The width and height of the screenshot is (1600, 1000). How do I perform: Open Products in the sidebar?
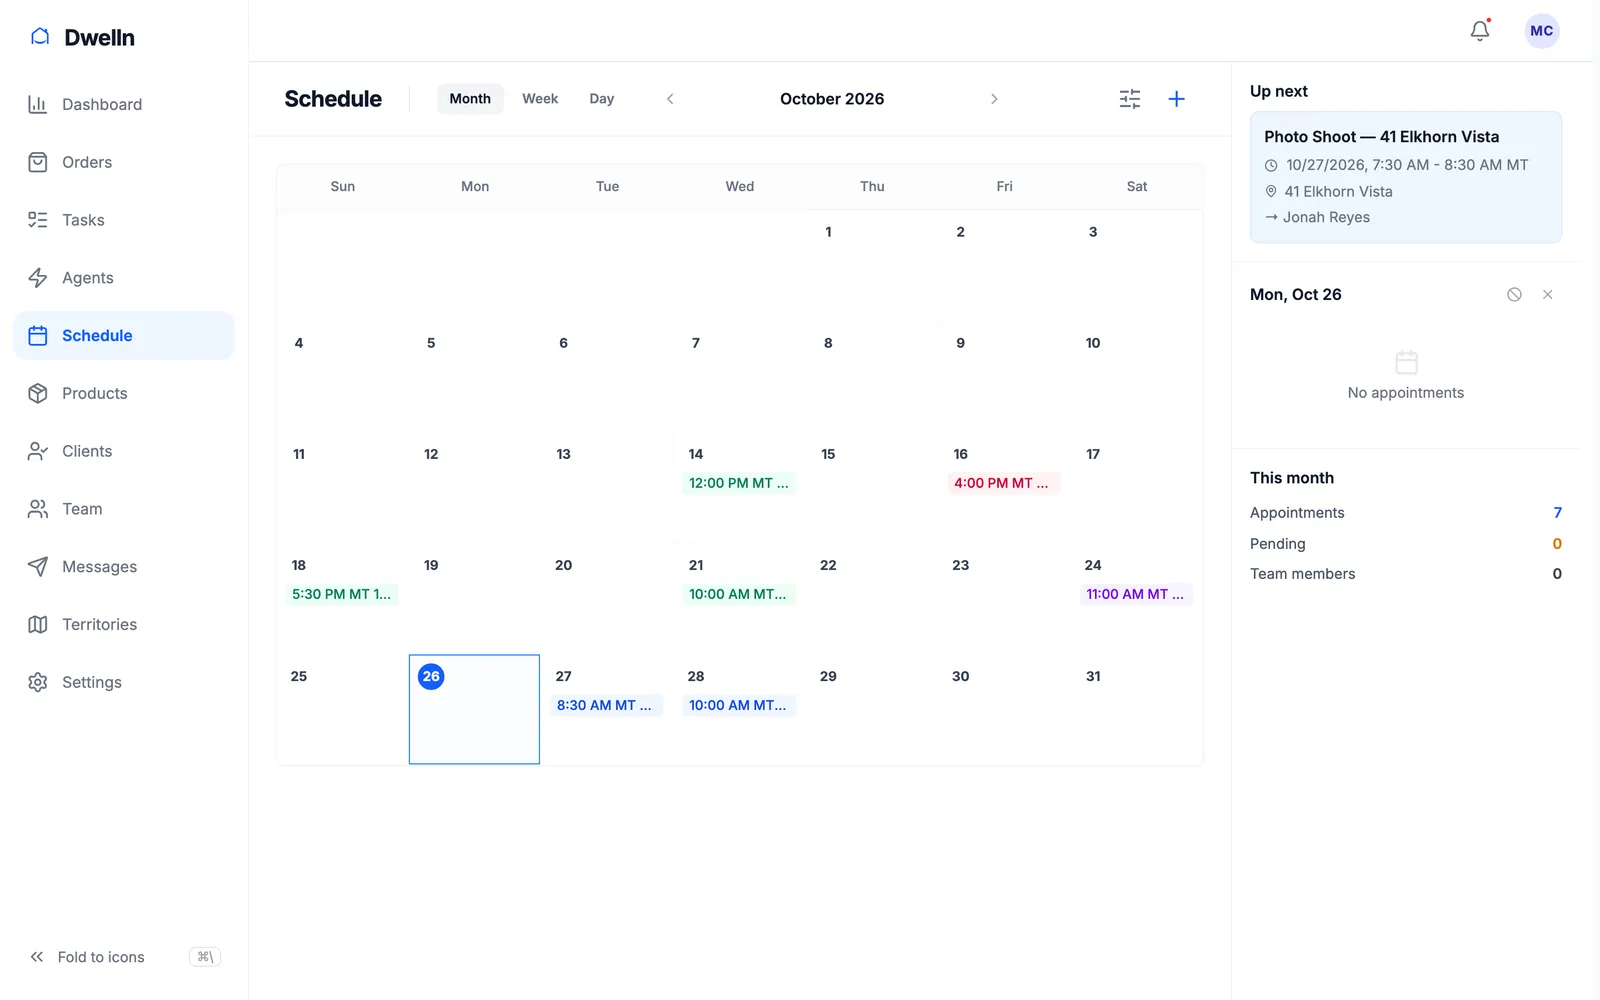click(x=123, y=394)
